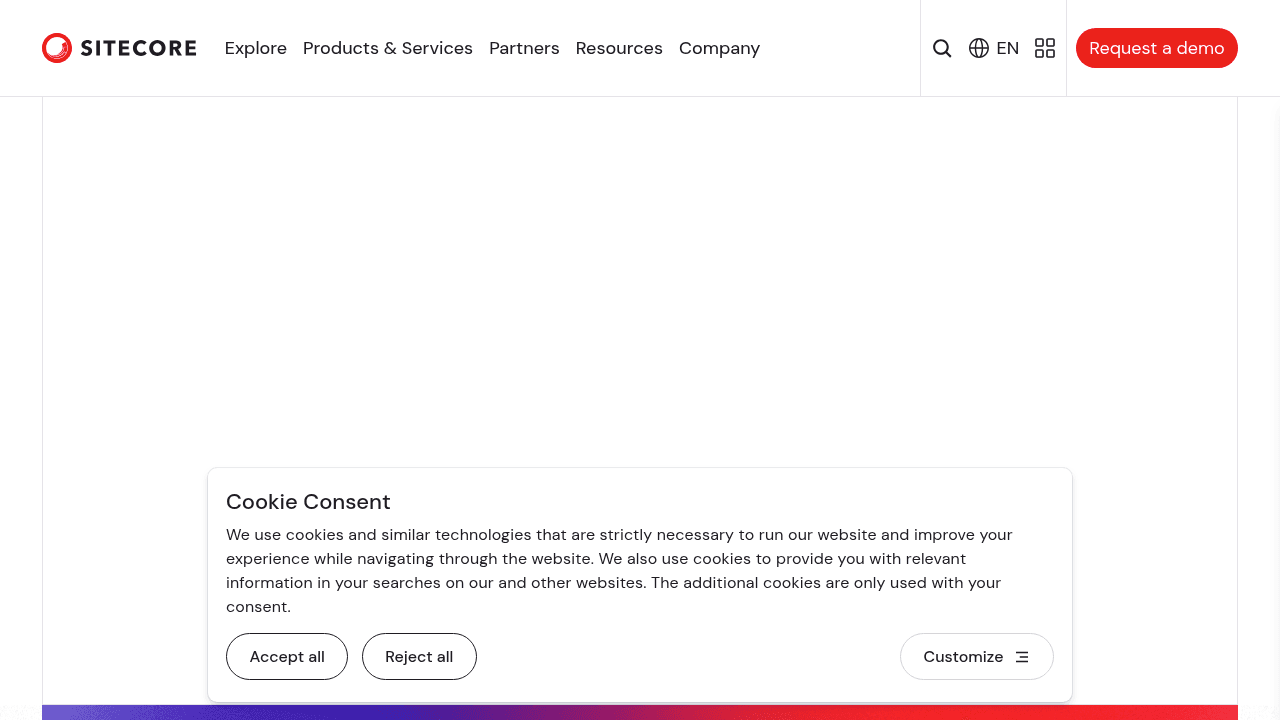Click the globe language icon
Image resolution: width=1280 pixels, height=720 pixels.
tap(978, 47)
